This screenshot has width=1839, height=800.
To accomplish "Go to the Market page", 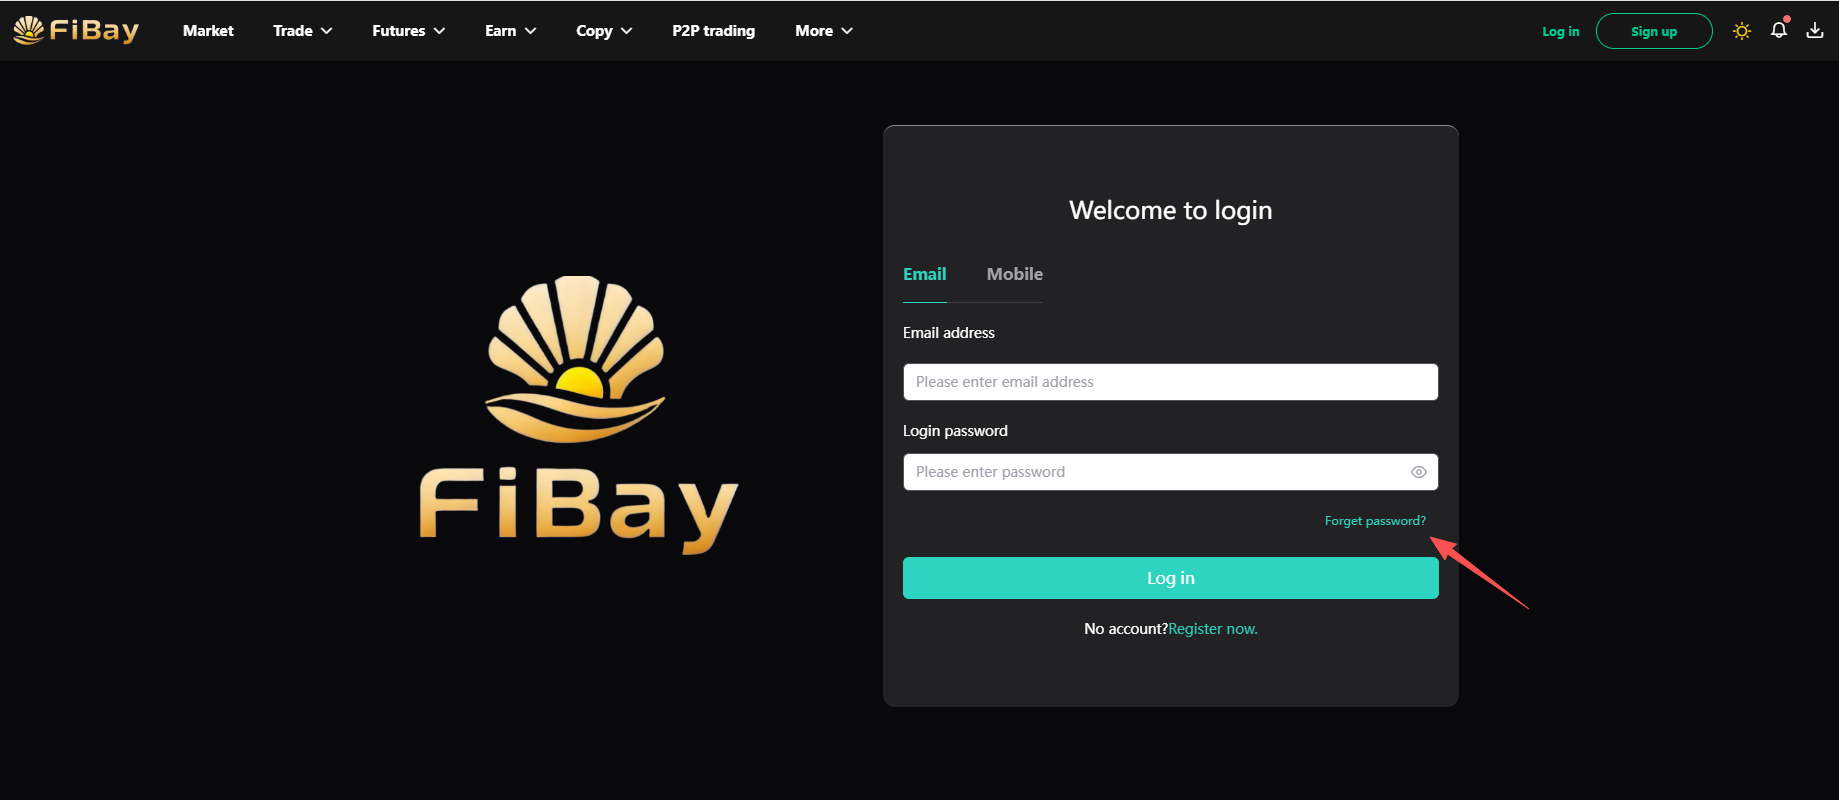I will click(x=208, y=31).
